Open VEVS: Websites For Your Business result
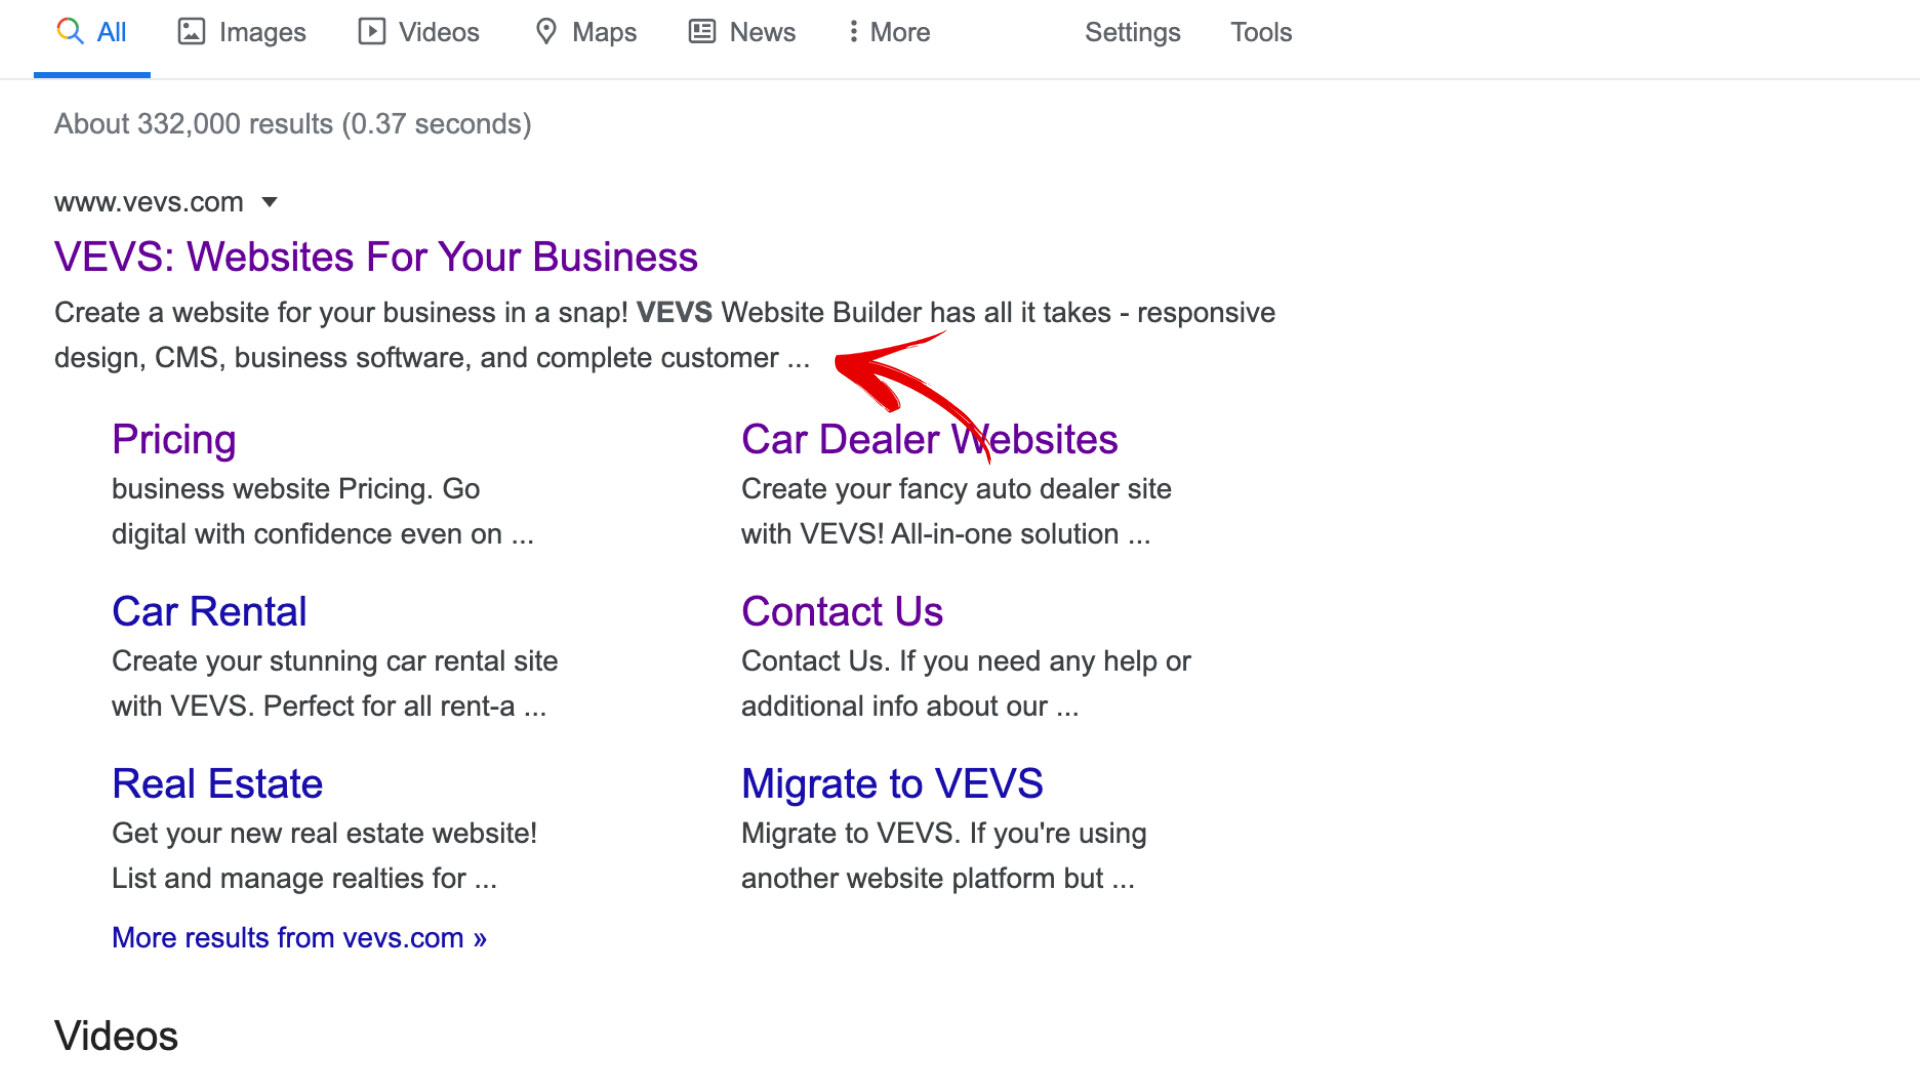This screenshot has height=1080, width=1920. [376, 257]
